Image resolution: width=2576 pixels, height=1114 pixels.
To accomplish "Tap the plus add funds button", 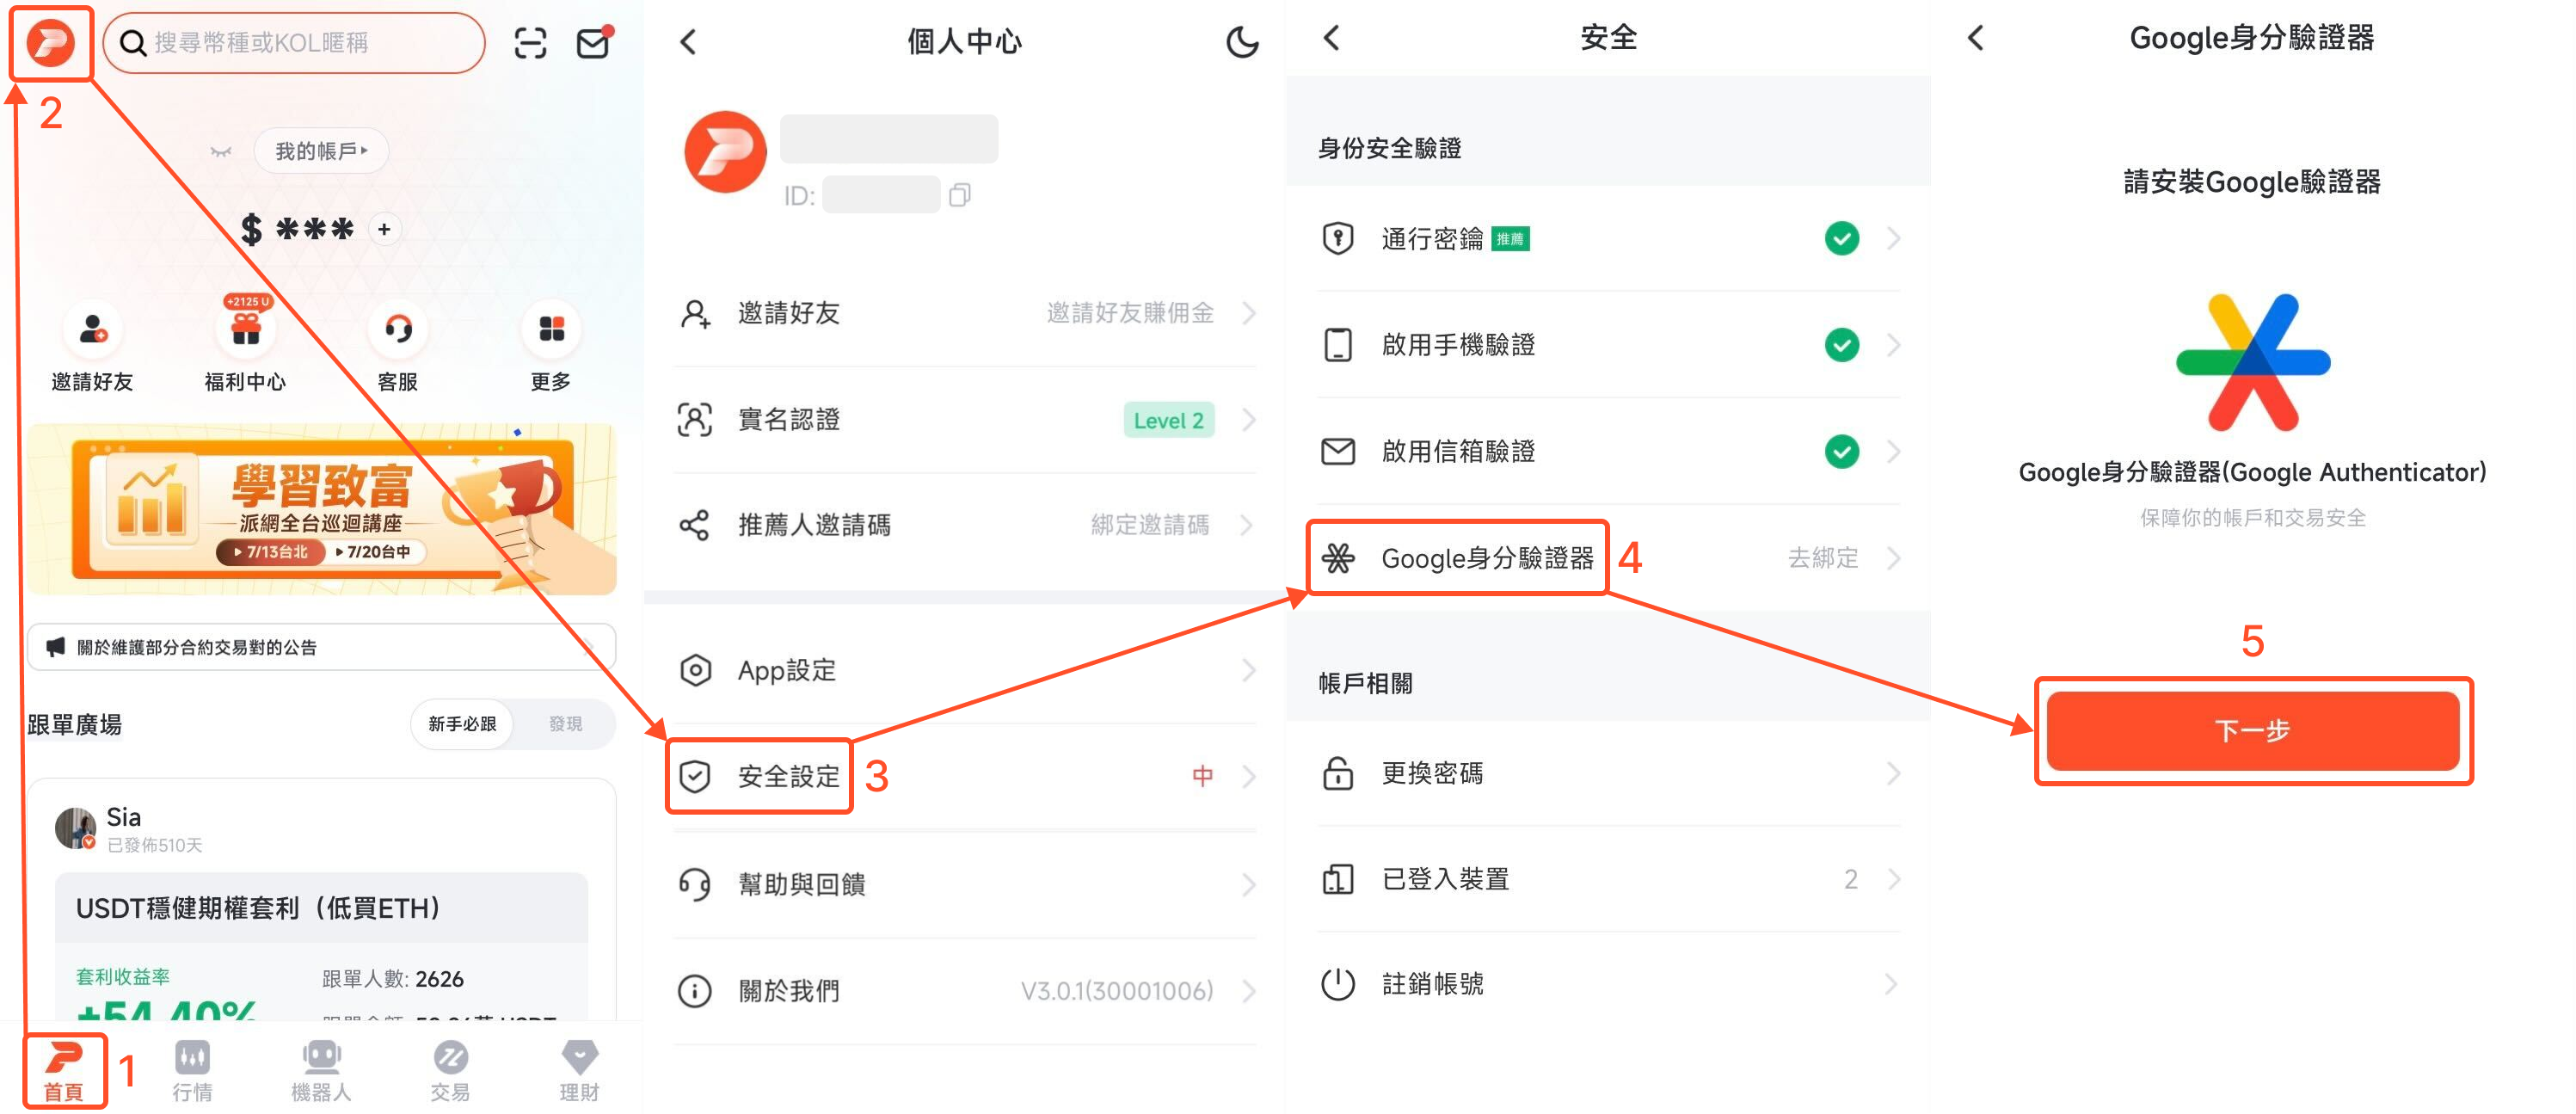I will (x=384, y=229).
